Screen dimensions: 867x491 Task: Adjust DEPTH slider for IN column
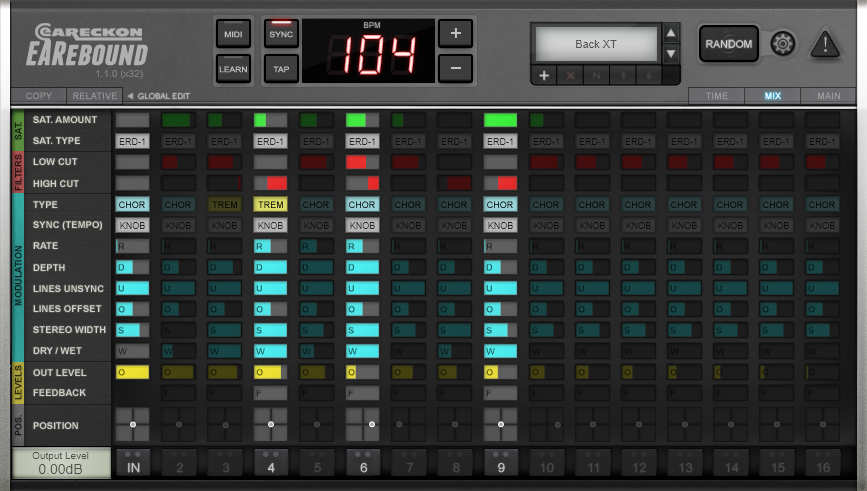point(132,267)
